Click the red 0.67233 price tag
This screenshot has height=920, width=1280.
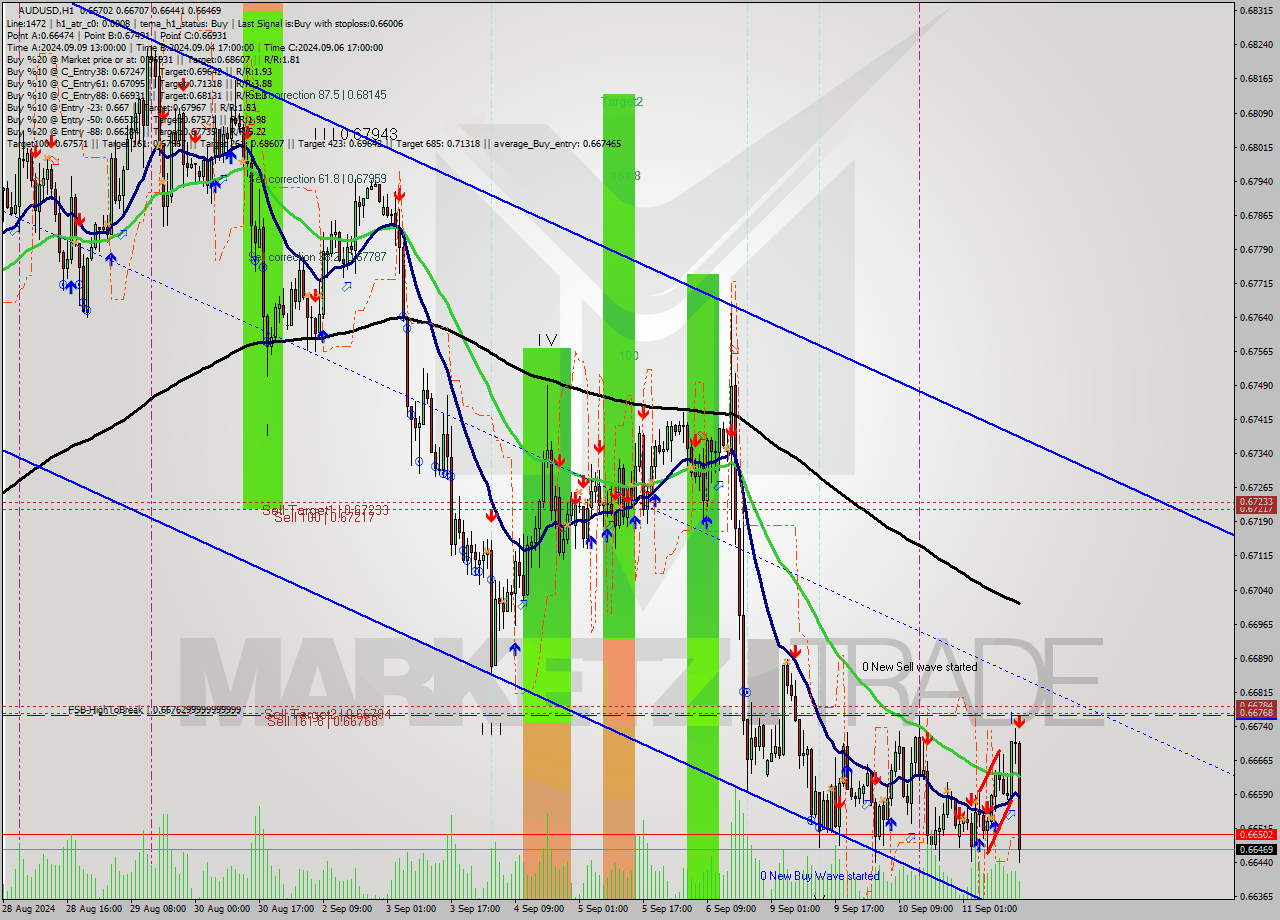tap(1256, 501)
